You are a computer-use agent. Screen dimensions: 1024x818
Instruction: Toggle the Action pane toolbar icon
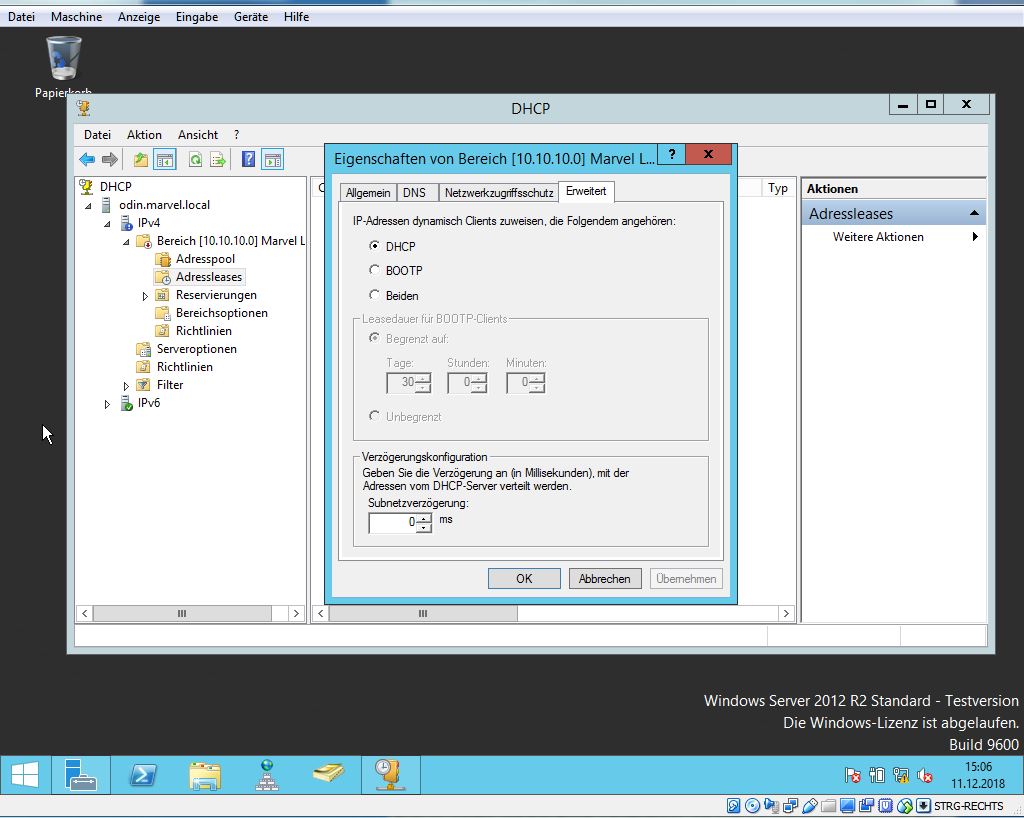[x=272, y=159]
